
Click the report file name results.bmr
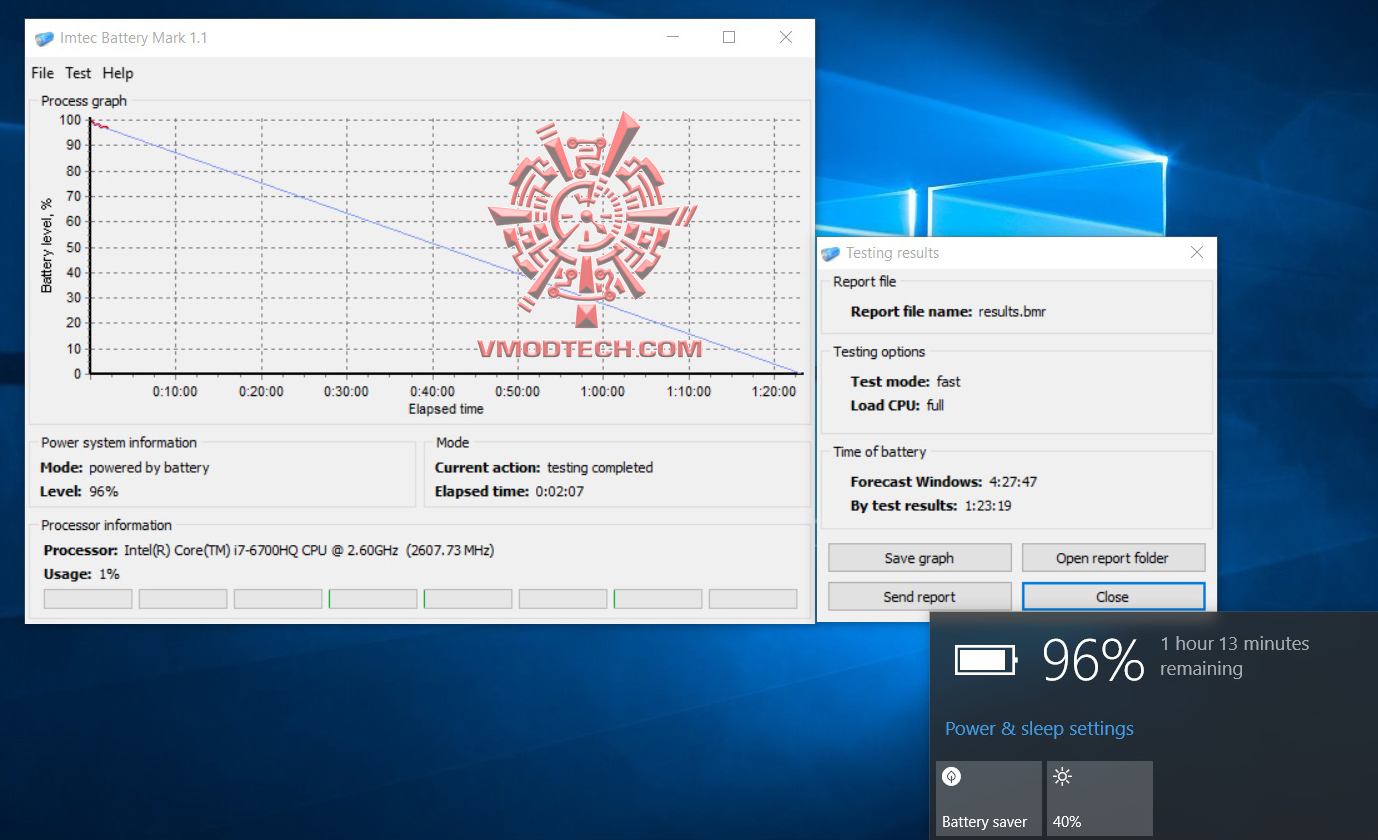tap(1013, 311)
